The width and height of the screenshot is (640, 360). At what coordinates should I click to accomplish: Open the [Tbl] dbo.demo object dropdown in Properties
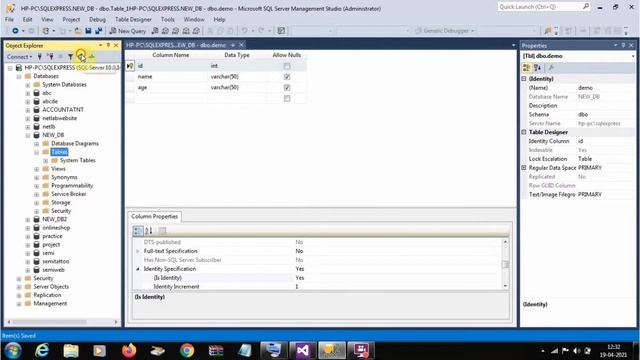tap(633, 56)
